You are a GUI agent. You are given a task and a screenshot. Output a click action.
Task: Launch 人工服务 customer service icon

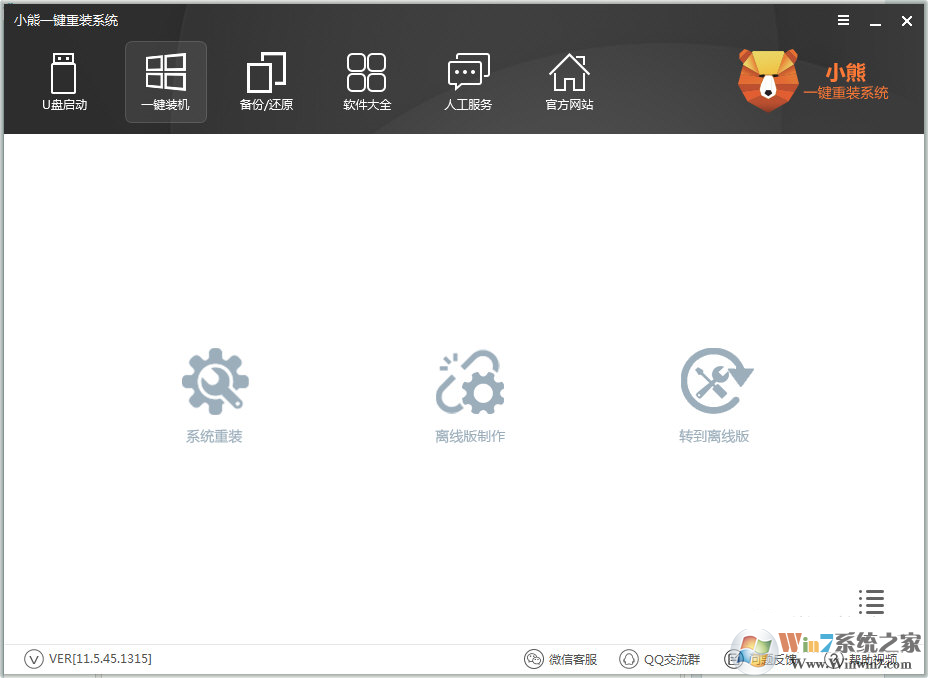(x=467, y=80)
